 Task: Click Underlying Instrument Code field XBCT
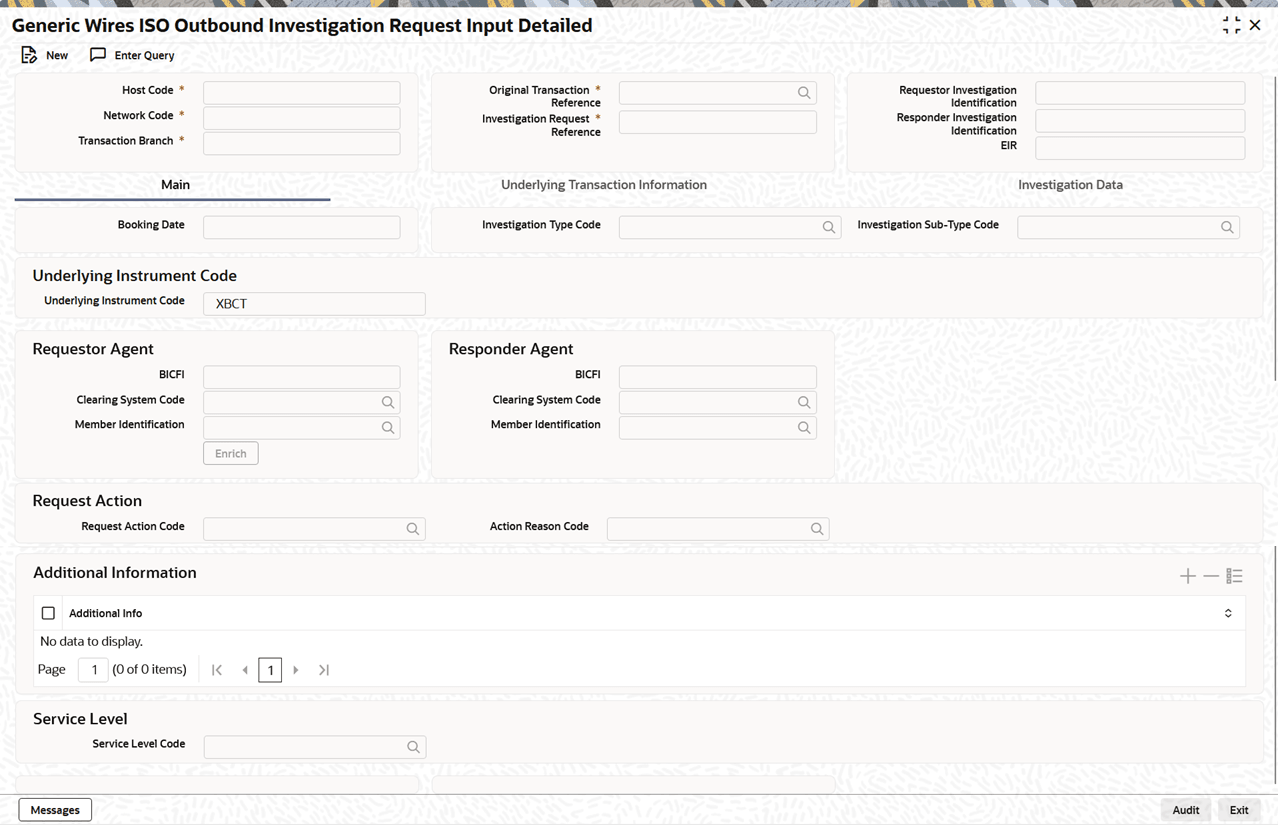pyautogui.click(x=314, y=303)
